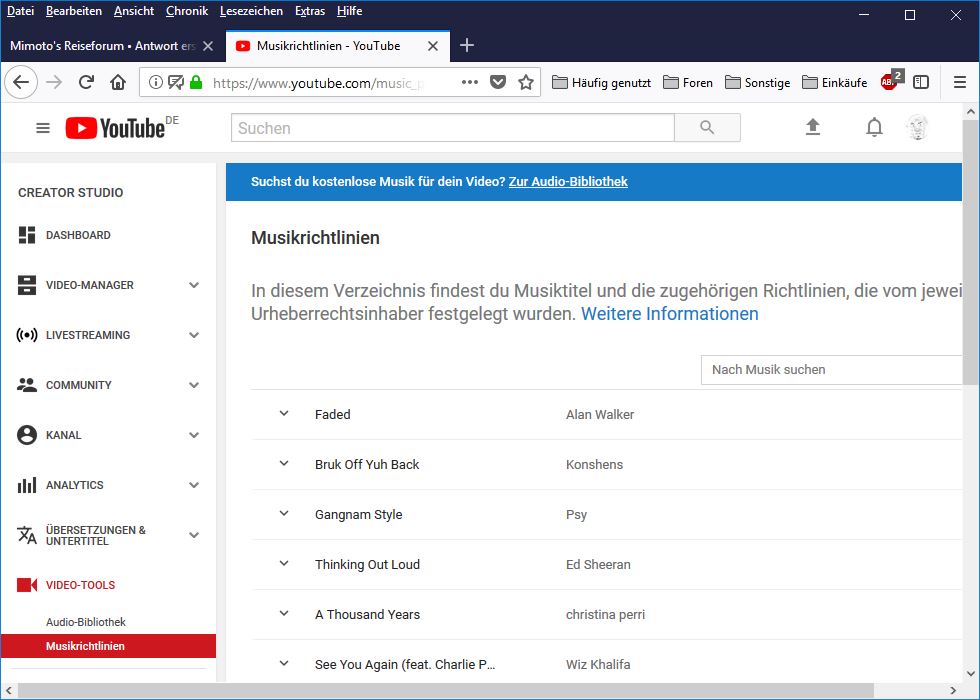Open the notifications bell
Screen dimensions: 980x700
point(874,127)
